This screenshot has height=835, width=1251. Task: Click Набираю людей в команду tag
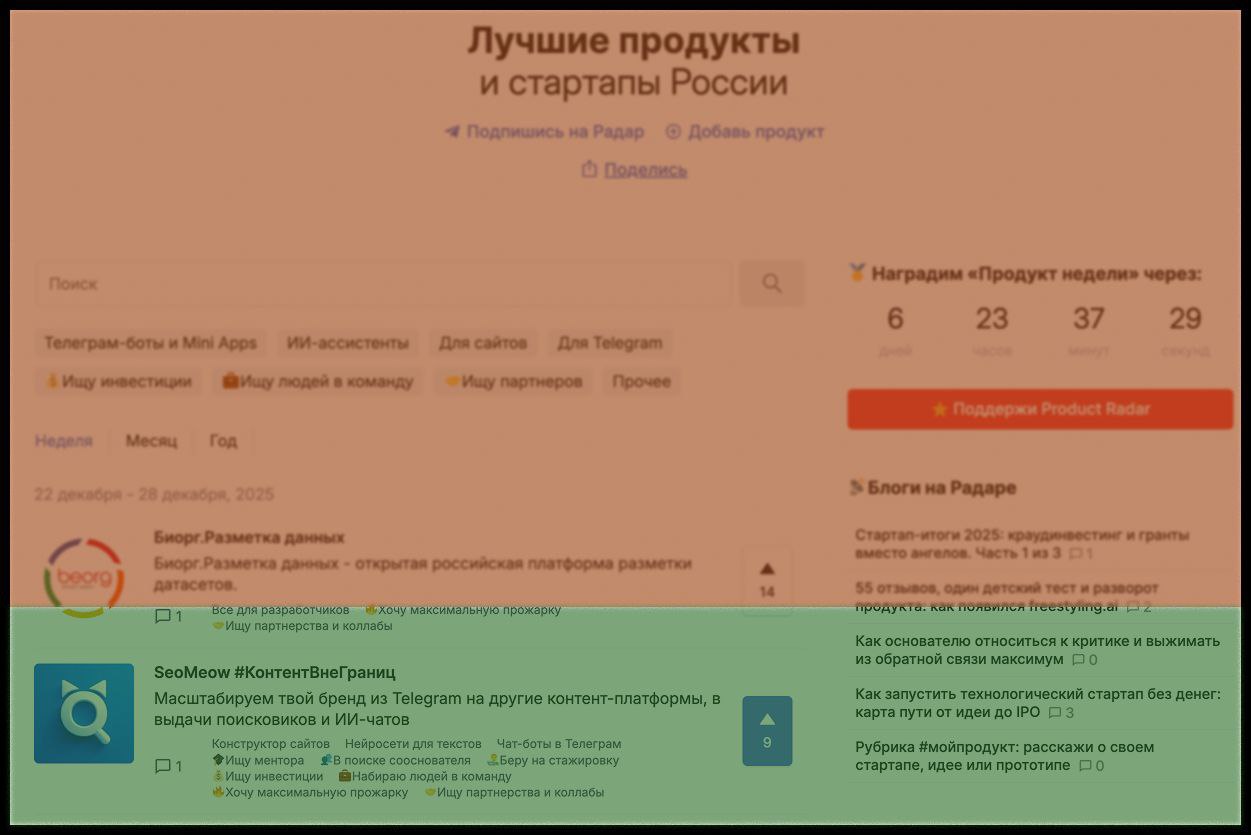tap(425, 776)
